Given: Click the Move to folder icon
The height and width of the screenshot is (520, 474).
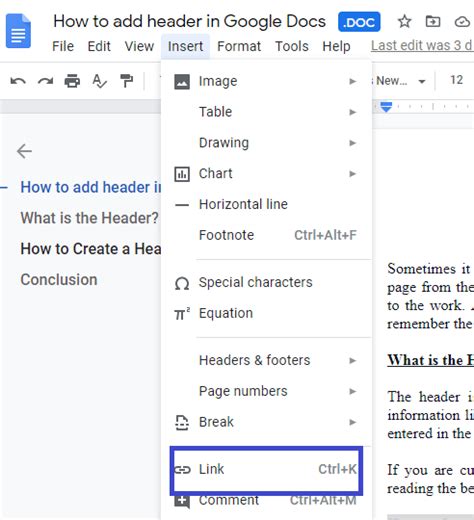Looking at the screenshot, I should click(x=433, y=22).
